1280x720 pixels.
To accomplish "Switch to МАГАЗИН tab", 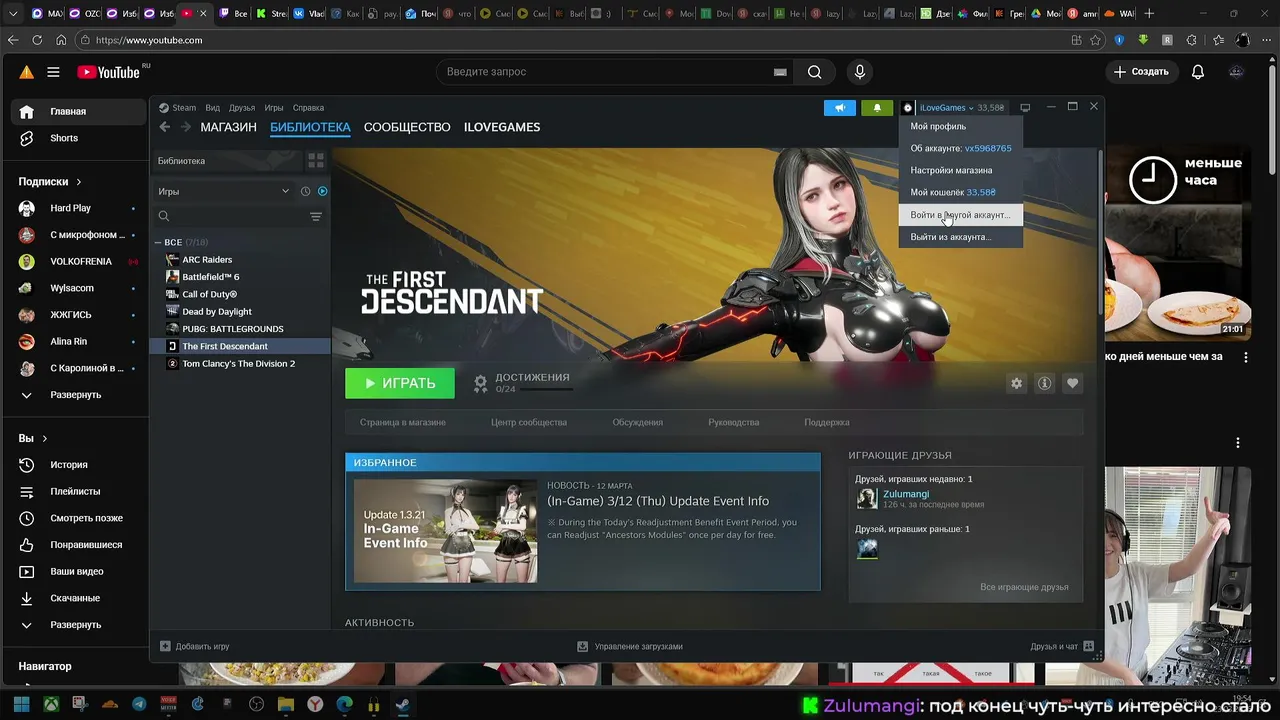I will pyautogui.click(x=228, y=127).
